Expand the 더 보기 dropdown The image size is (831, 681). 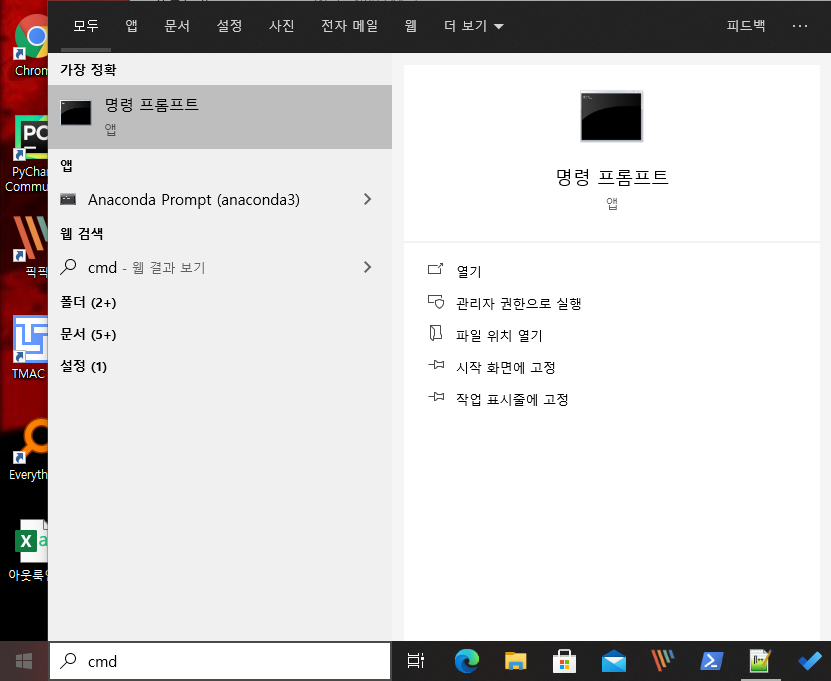click(x=473, y=25)
